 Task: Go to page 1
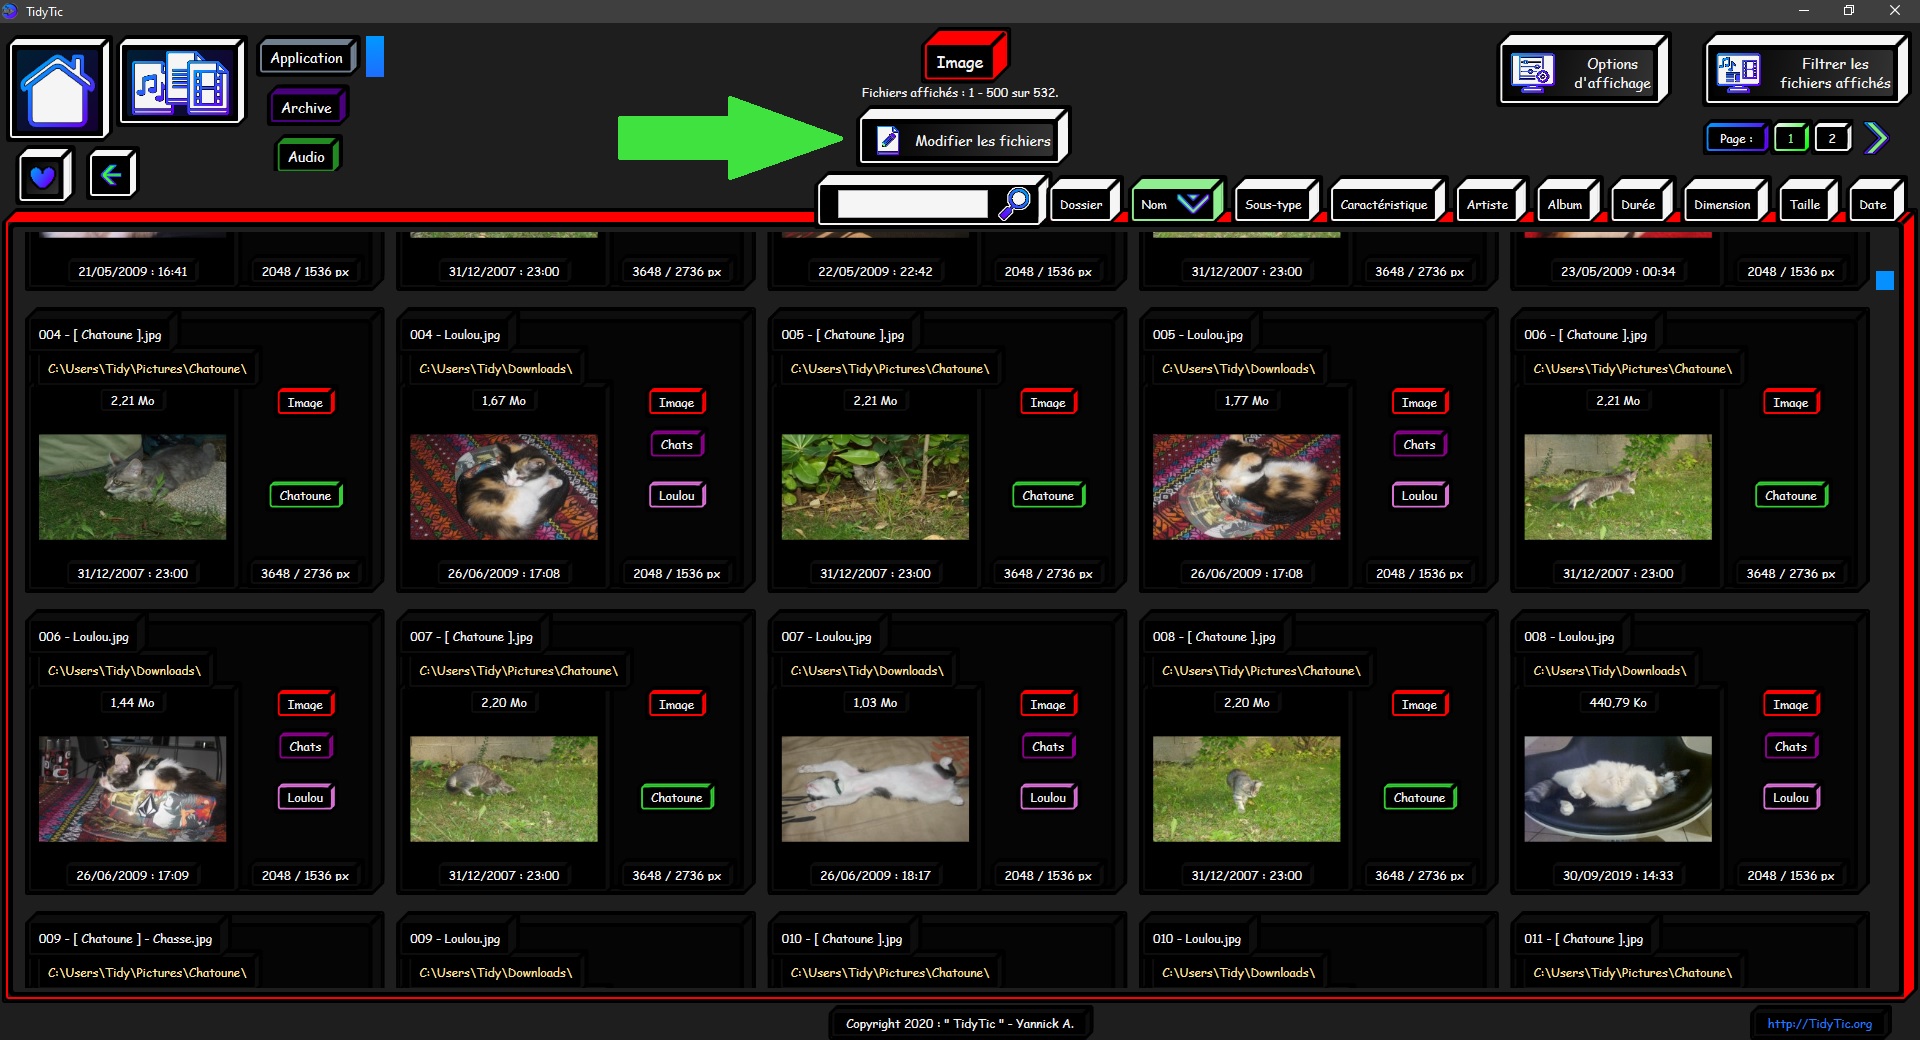(x=1790, y=139)
